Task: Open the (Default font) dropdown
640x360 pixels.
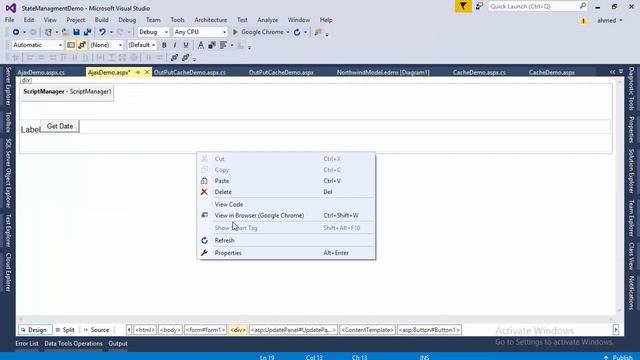Action: (x=142, y=45)
